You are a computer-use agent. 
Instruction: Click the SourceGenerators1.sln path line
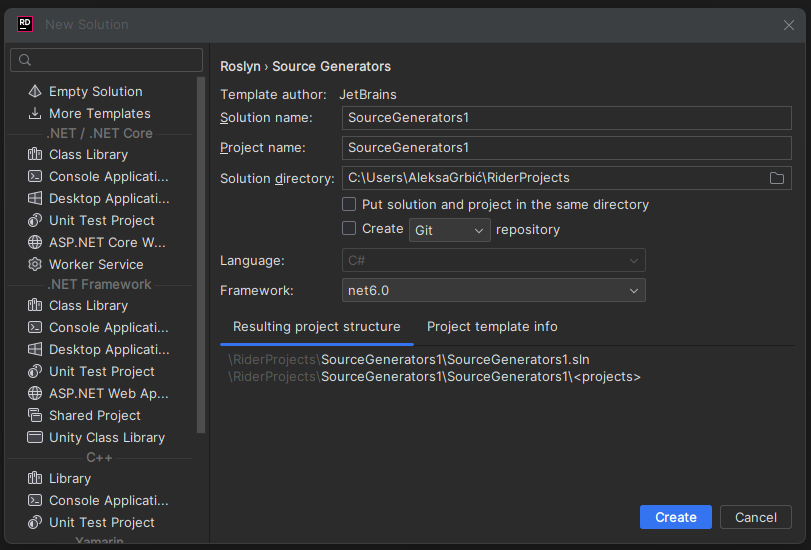pos(409,359)
